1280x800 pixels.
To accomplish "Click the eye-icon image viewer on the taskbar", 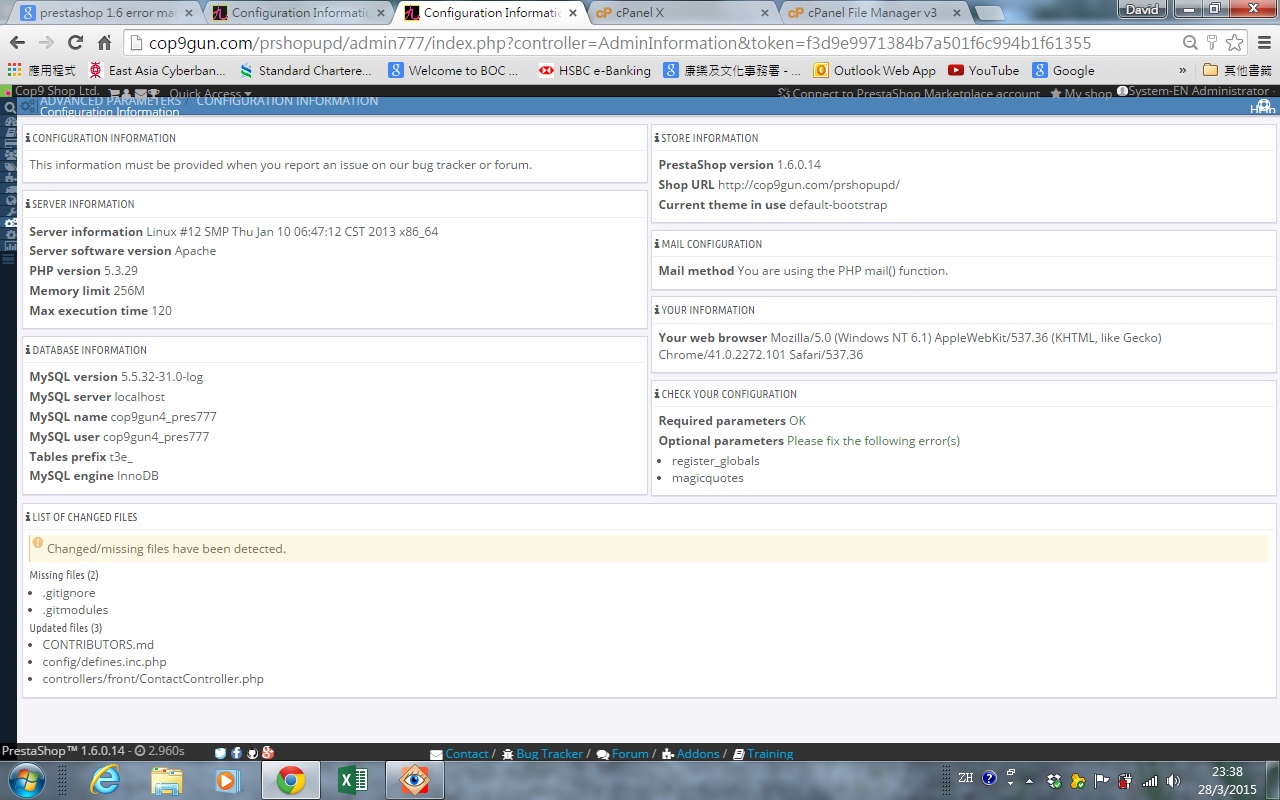I will point(414,780).
